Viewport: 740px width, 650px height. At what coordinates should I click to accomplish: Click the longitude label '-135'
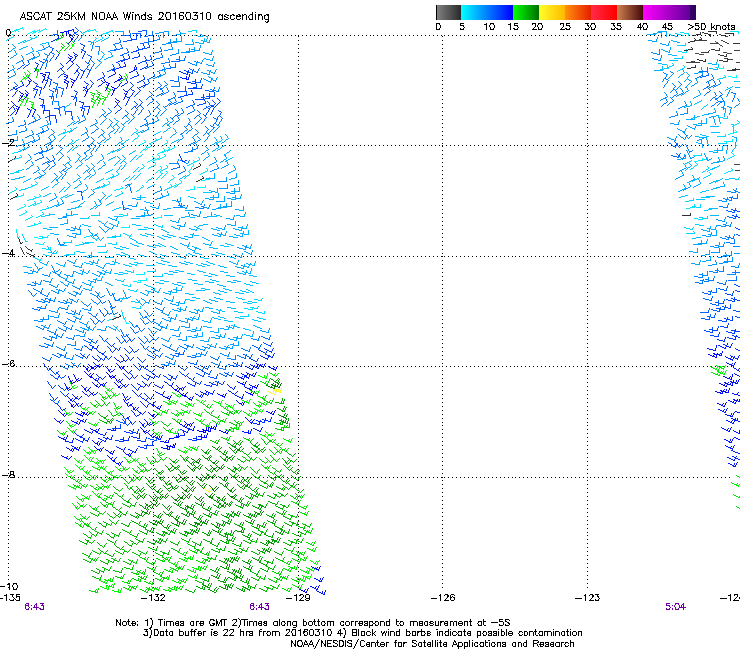[10, 598]
